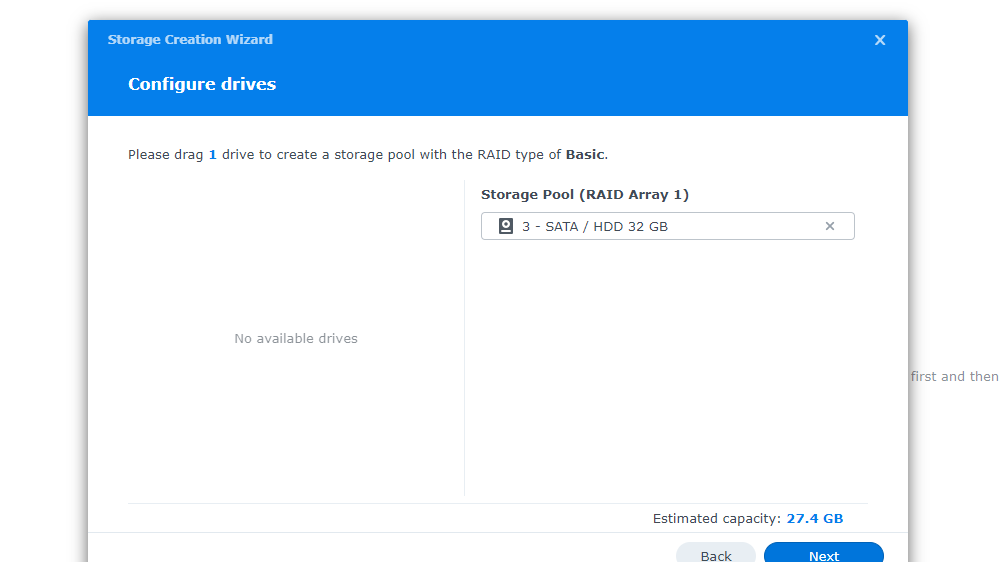Click the Storage Pool (RAID Array 1) heading
Screen dimensions: 1003x562
585,194
